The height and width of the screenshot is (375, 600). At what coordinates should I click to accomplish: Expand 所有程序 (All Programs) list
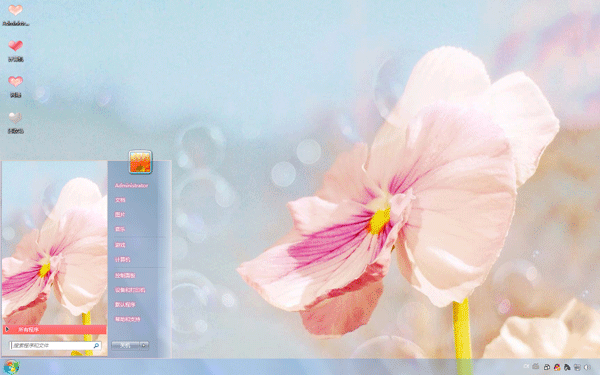(x=54, y=329)
